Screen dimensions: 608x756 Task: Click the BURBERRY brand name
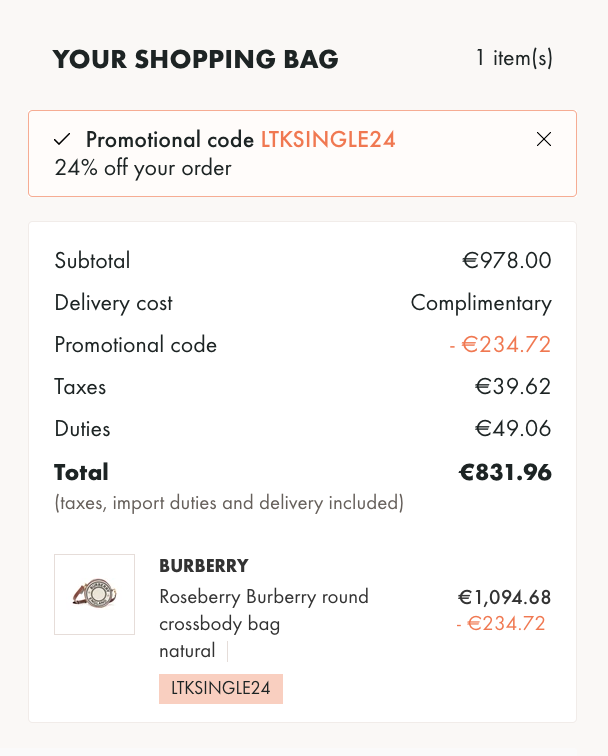(x=204, y=566)
